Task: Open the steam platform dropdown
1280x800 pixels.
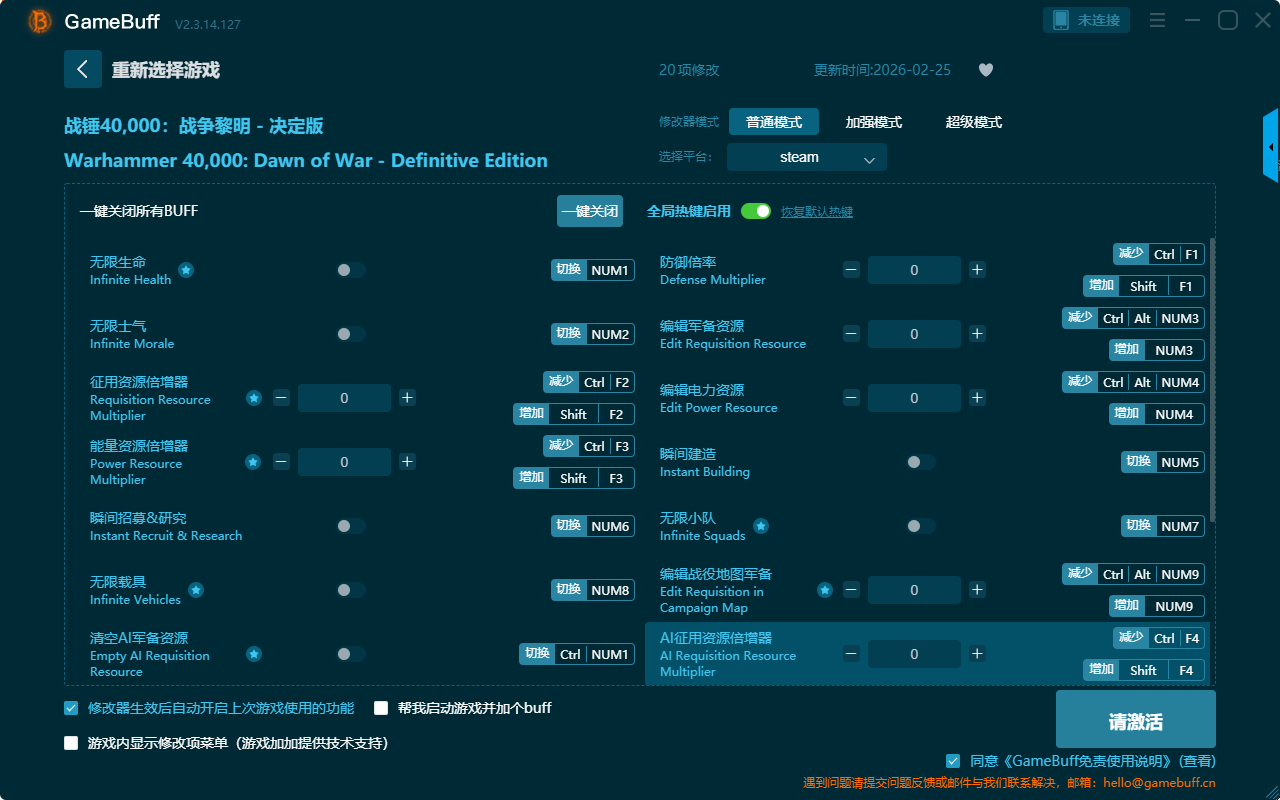Action: coord(806,158)
